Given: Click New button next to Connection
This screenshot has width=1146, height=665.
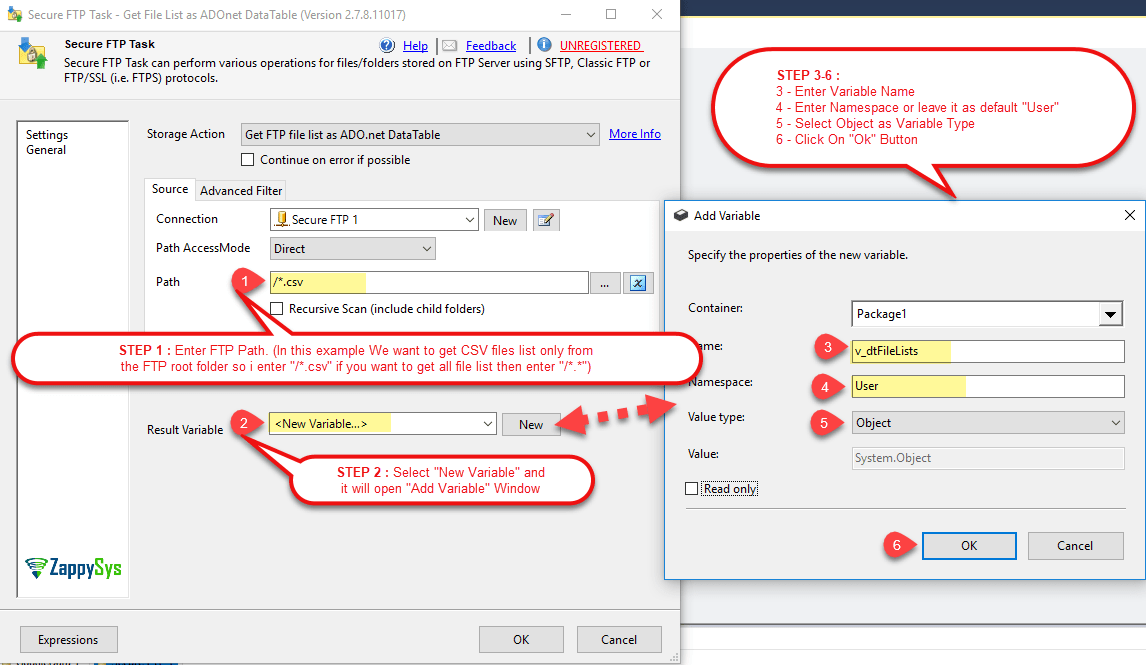Looking at the screenshot, I should pos(505,220).
